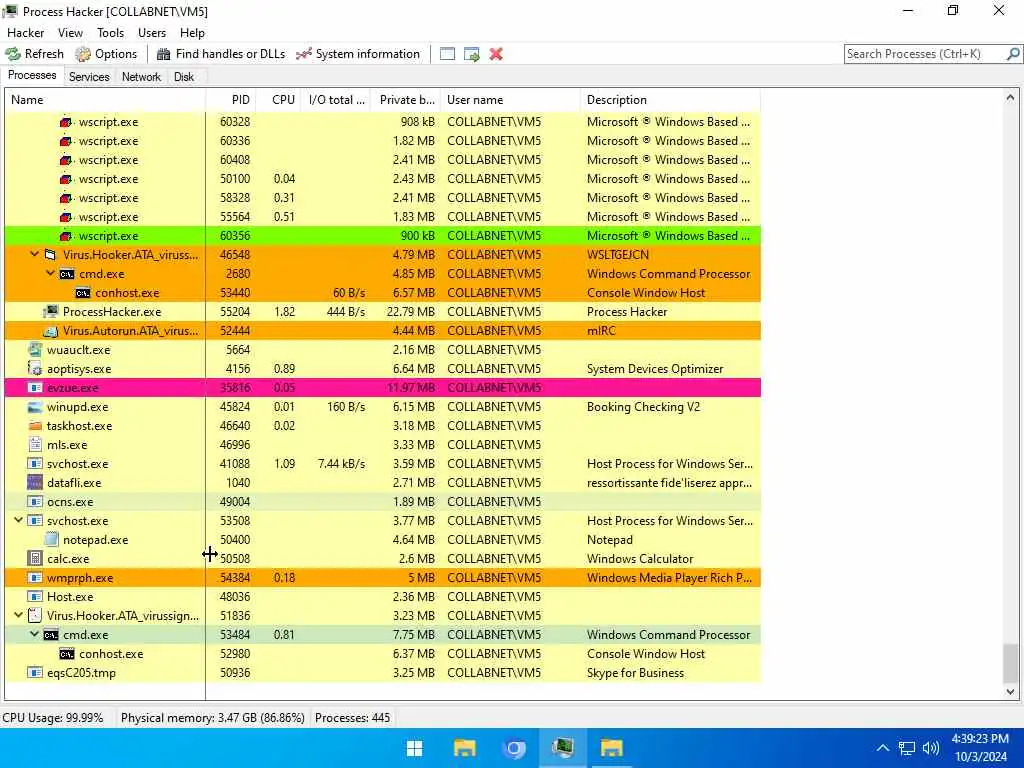The width and height of the screenshot is (1024, 768).
Task: Click the ProcessHacker.exe process icon
Action: [x=50, y=312]
